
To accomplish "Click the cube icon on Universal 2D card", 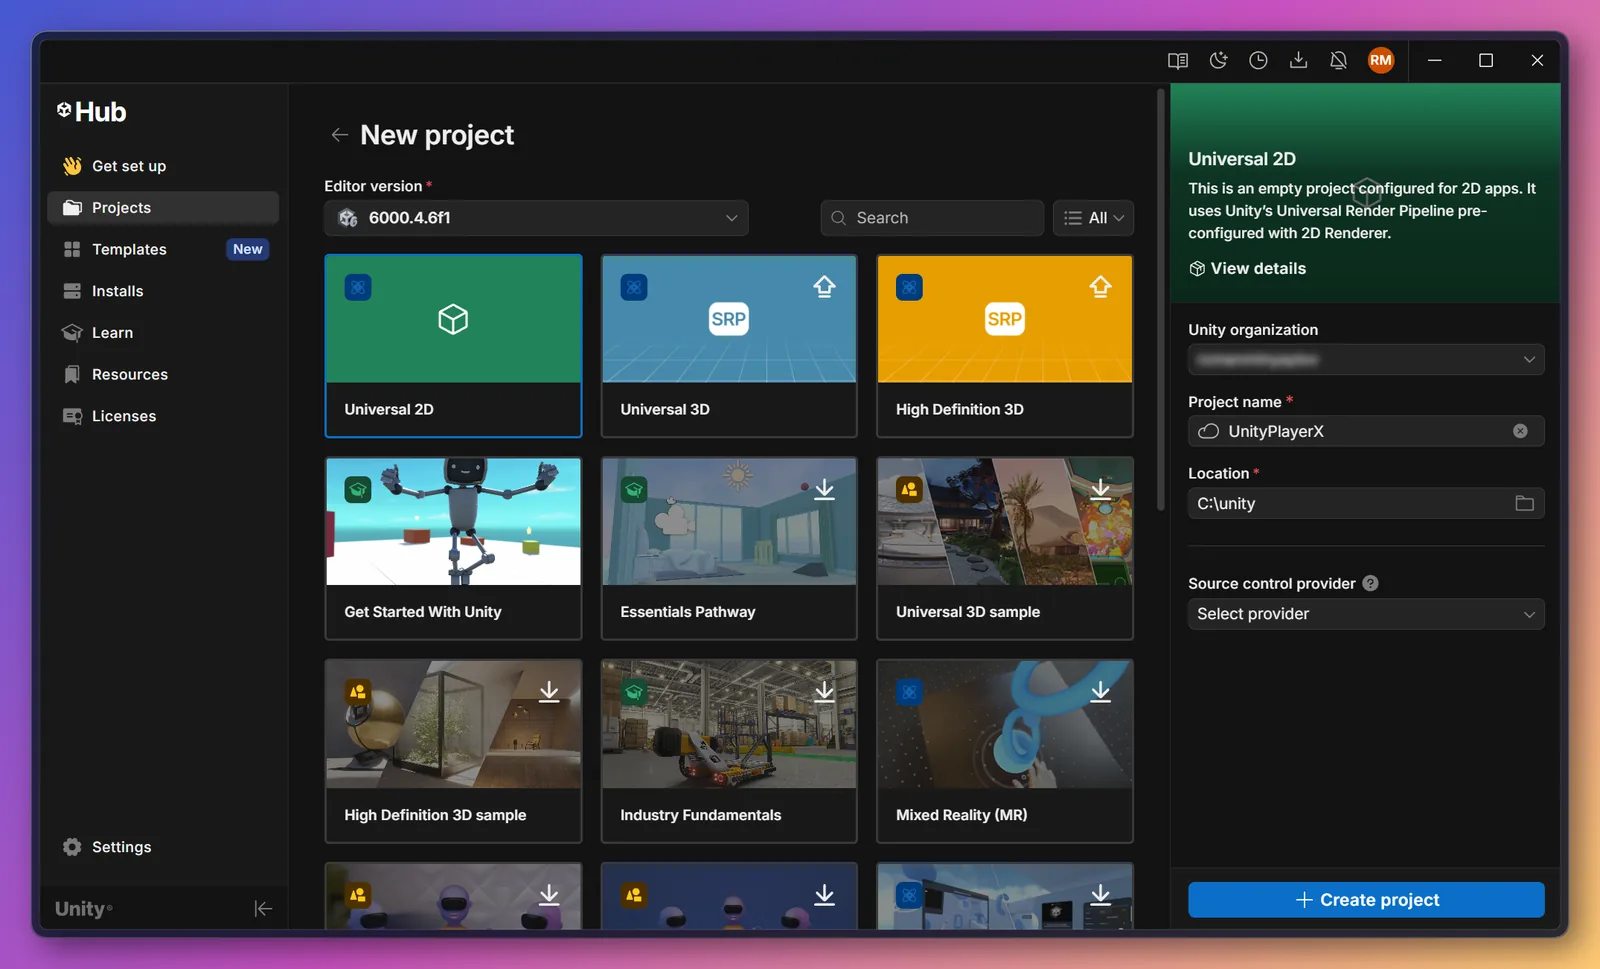I will click(453, 319).
